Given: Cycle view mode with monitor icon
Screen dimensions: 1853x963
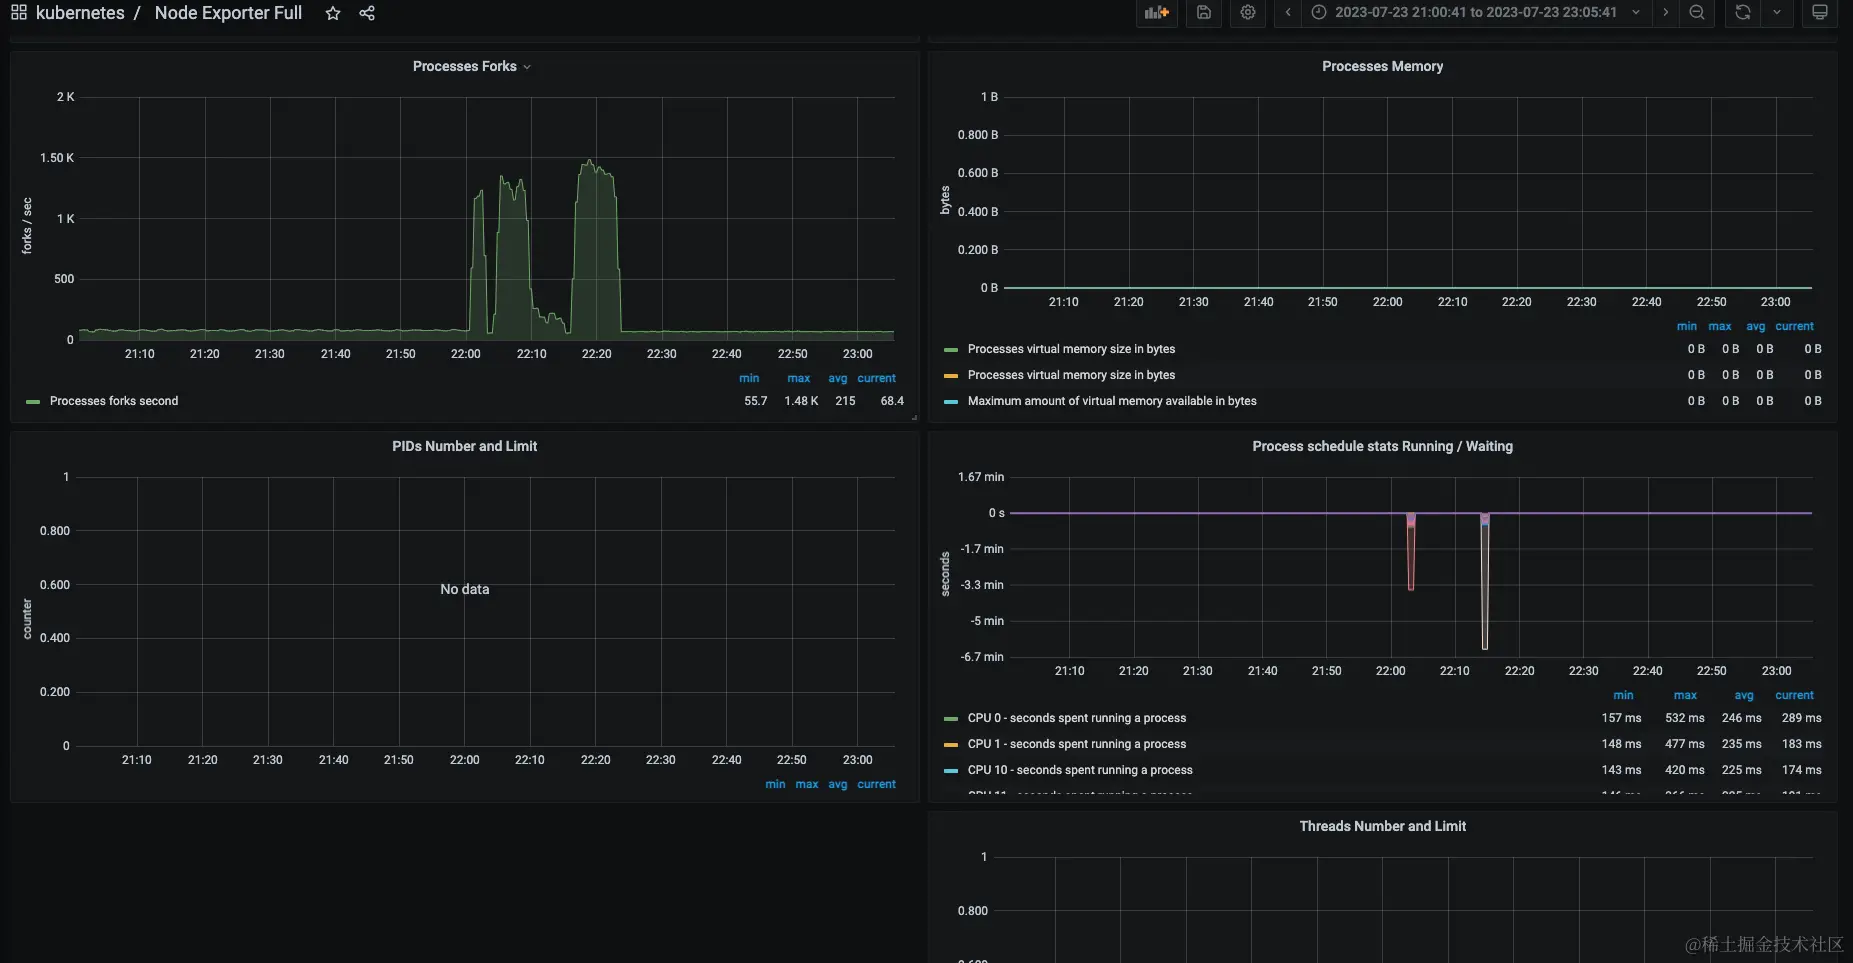Looking at the screenshot, I should [x=1820, y=13].
